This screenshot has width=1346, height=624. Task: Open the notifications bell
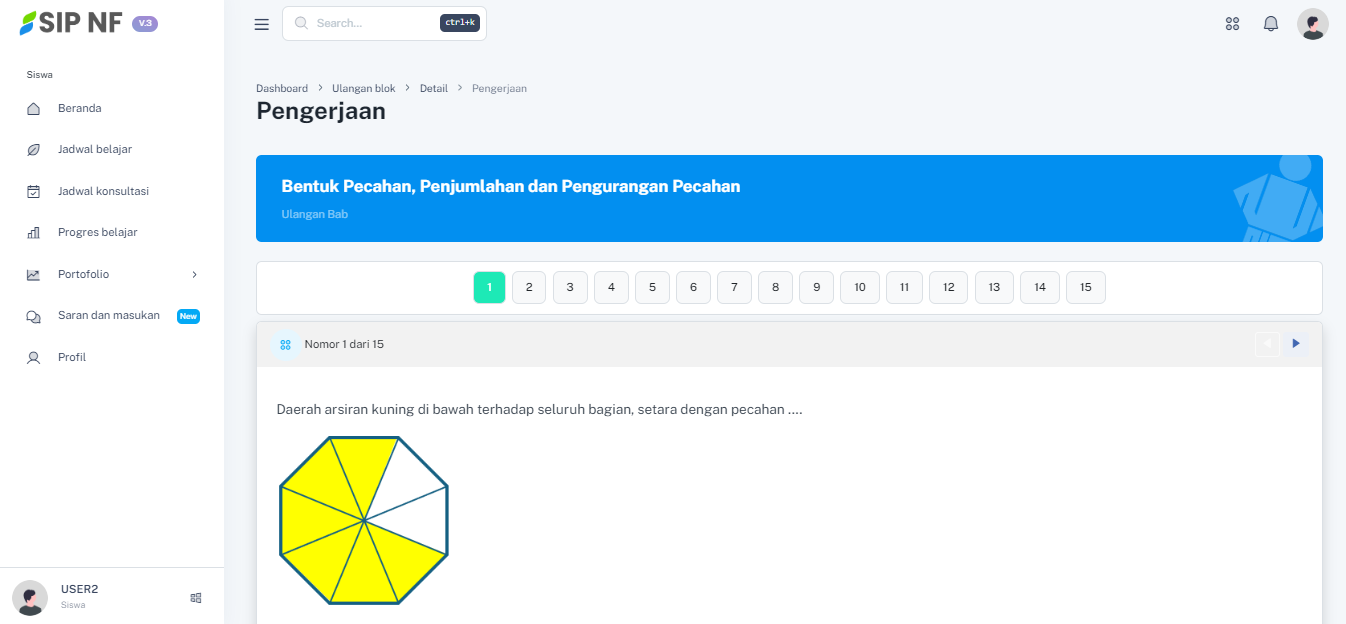tap(1271, 24)
